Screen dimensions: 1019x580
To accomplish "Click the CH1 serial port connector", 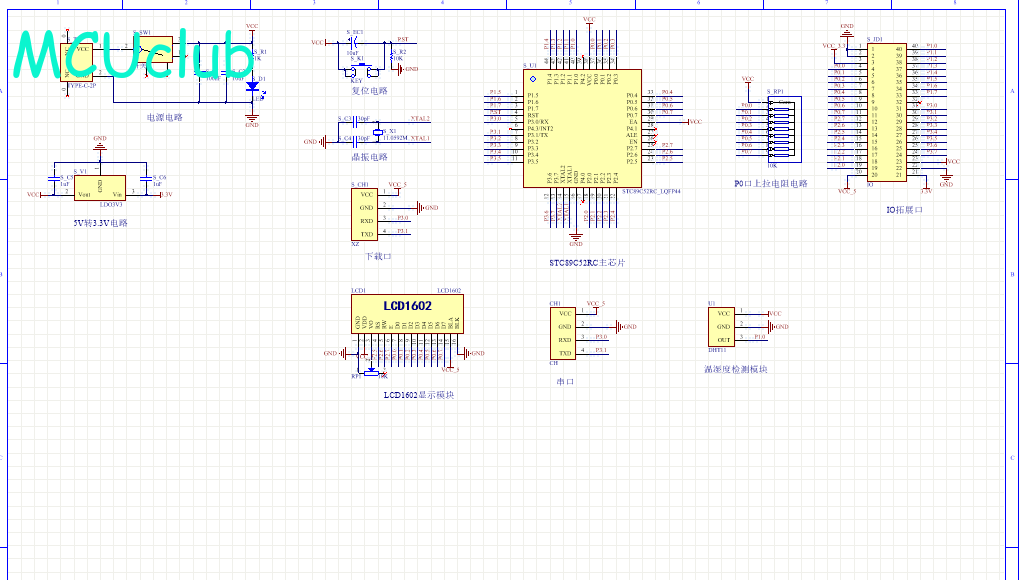I will point(563,333).
